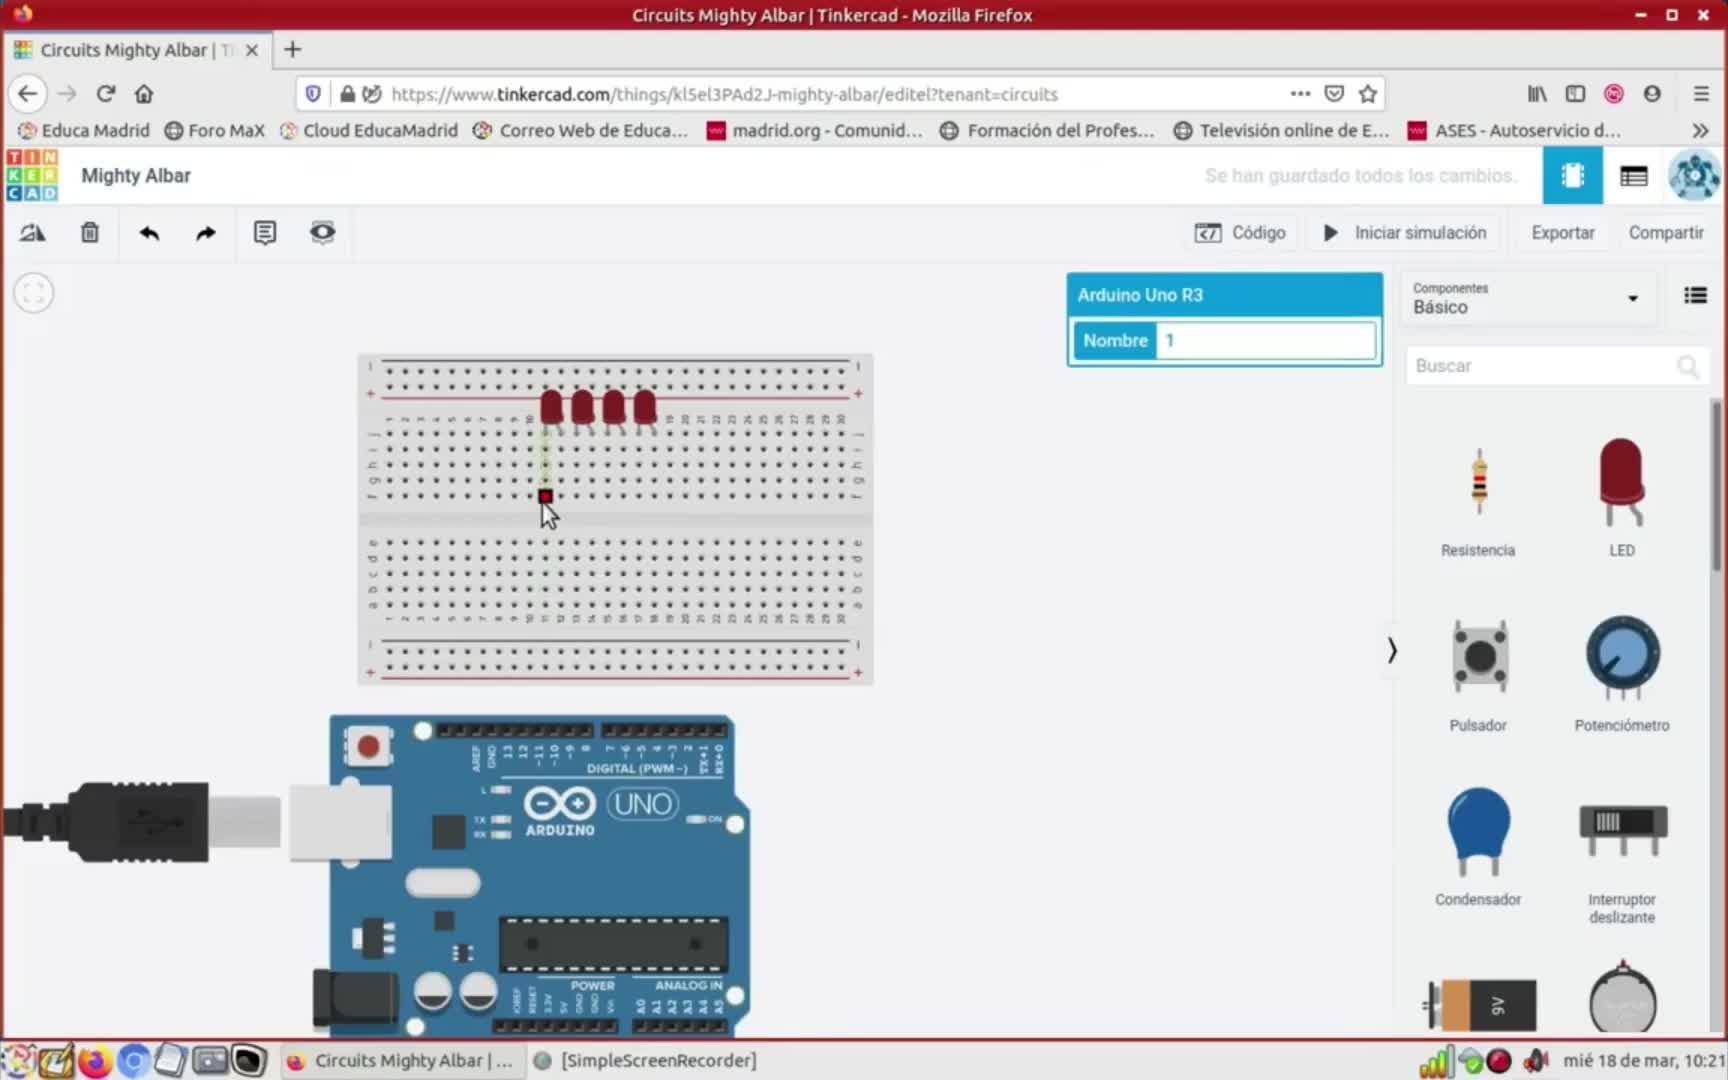This screenshot has height=1080, width=1728.
Task: Edit the Nombre field of Arduino
Action: pyautogui.click(x=1265, y=341)
